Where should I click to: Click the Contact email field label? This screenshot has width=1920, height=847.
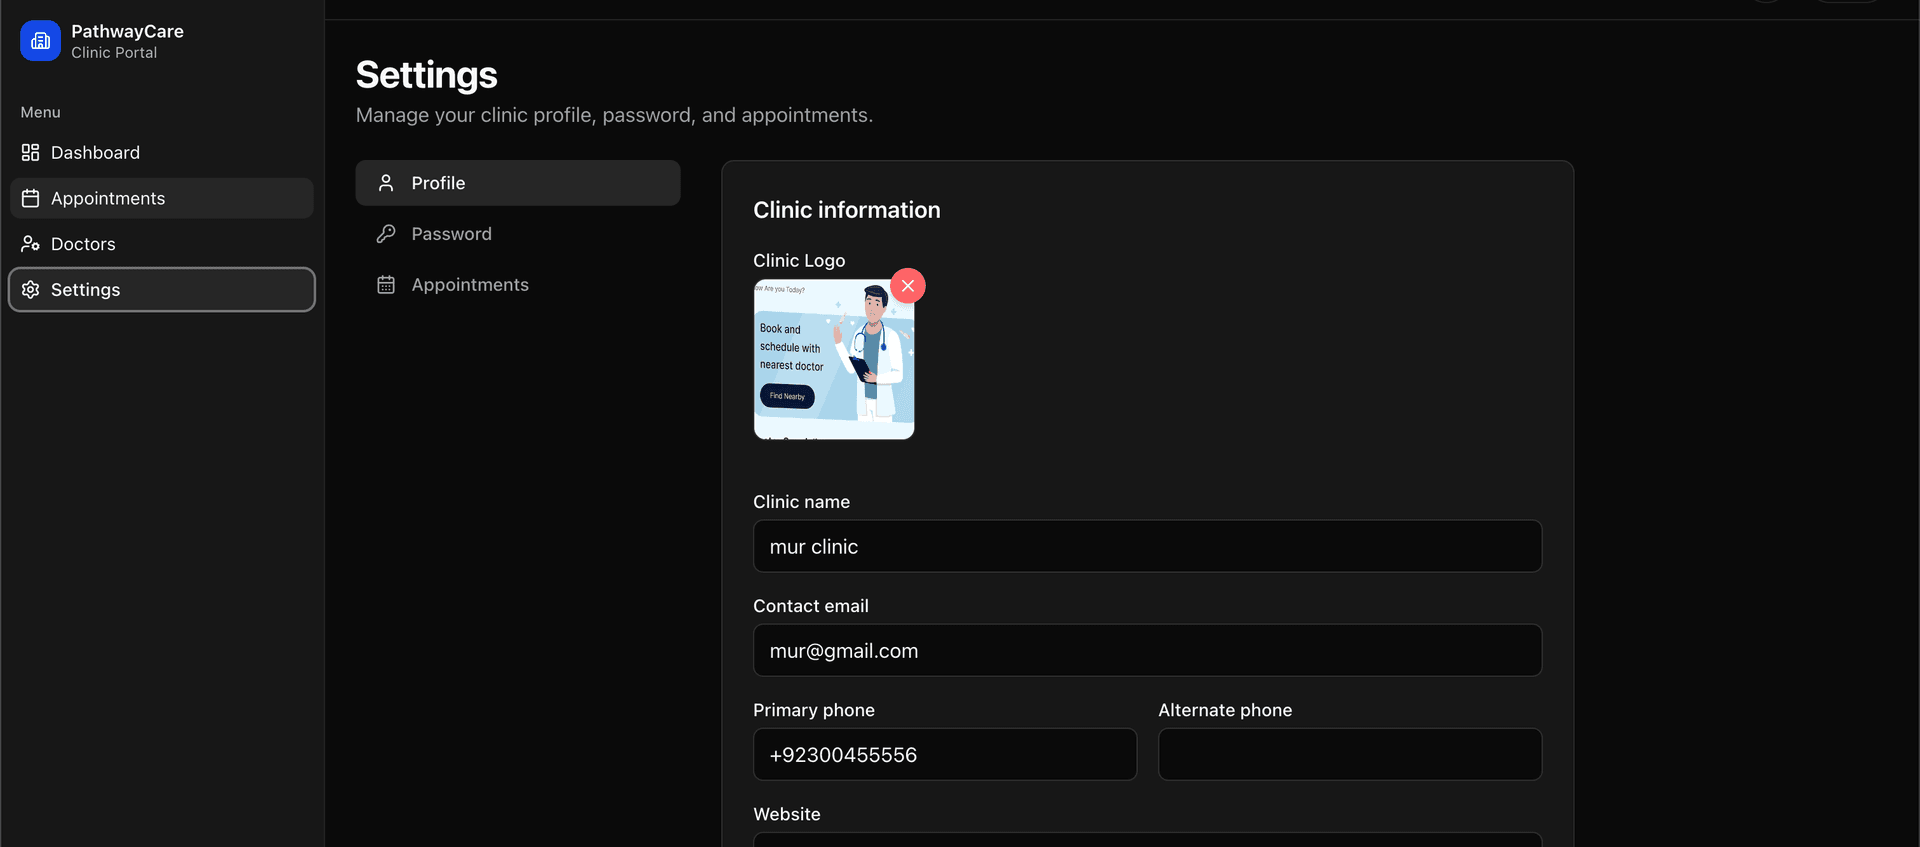tap(811, 606)
